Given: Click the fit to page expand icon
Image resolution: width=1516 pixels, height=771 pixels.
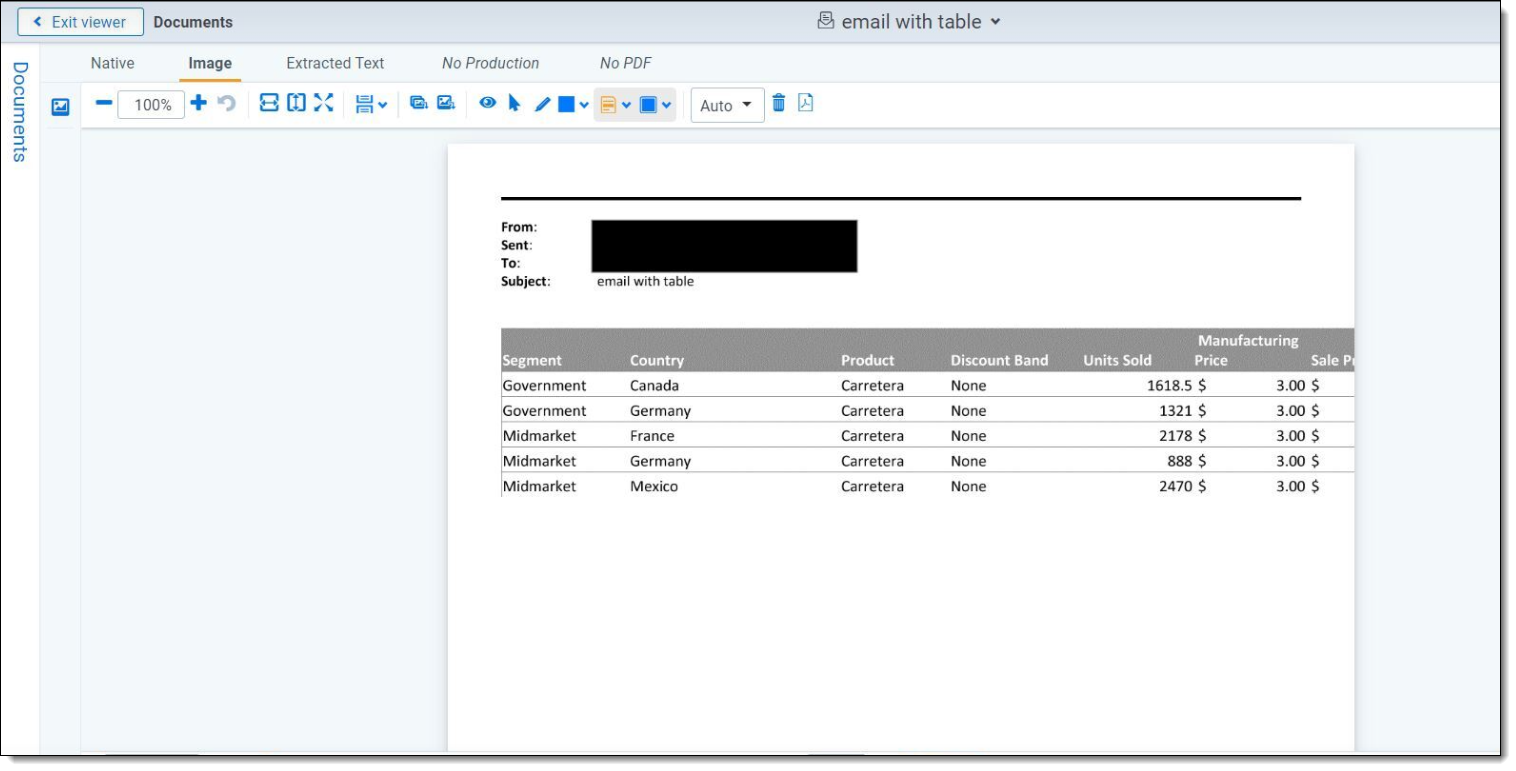Looking at the screenshot, I should tap(323, 103).
